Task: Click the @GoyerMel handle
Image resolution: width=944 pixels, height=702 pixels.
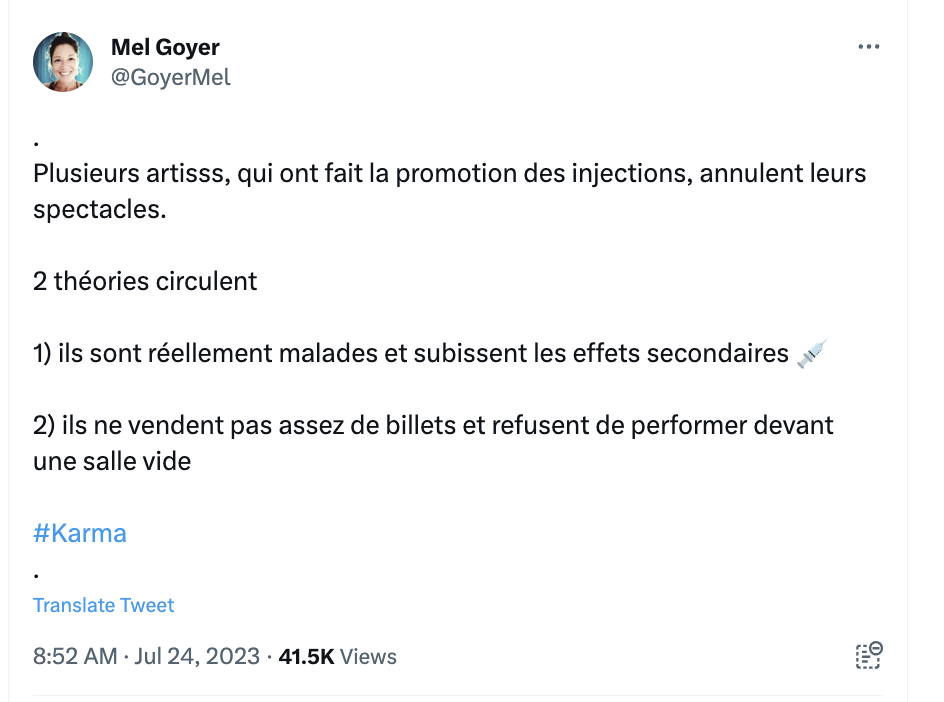Action: tap(171, 78)
